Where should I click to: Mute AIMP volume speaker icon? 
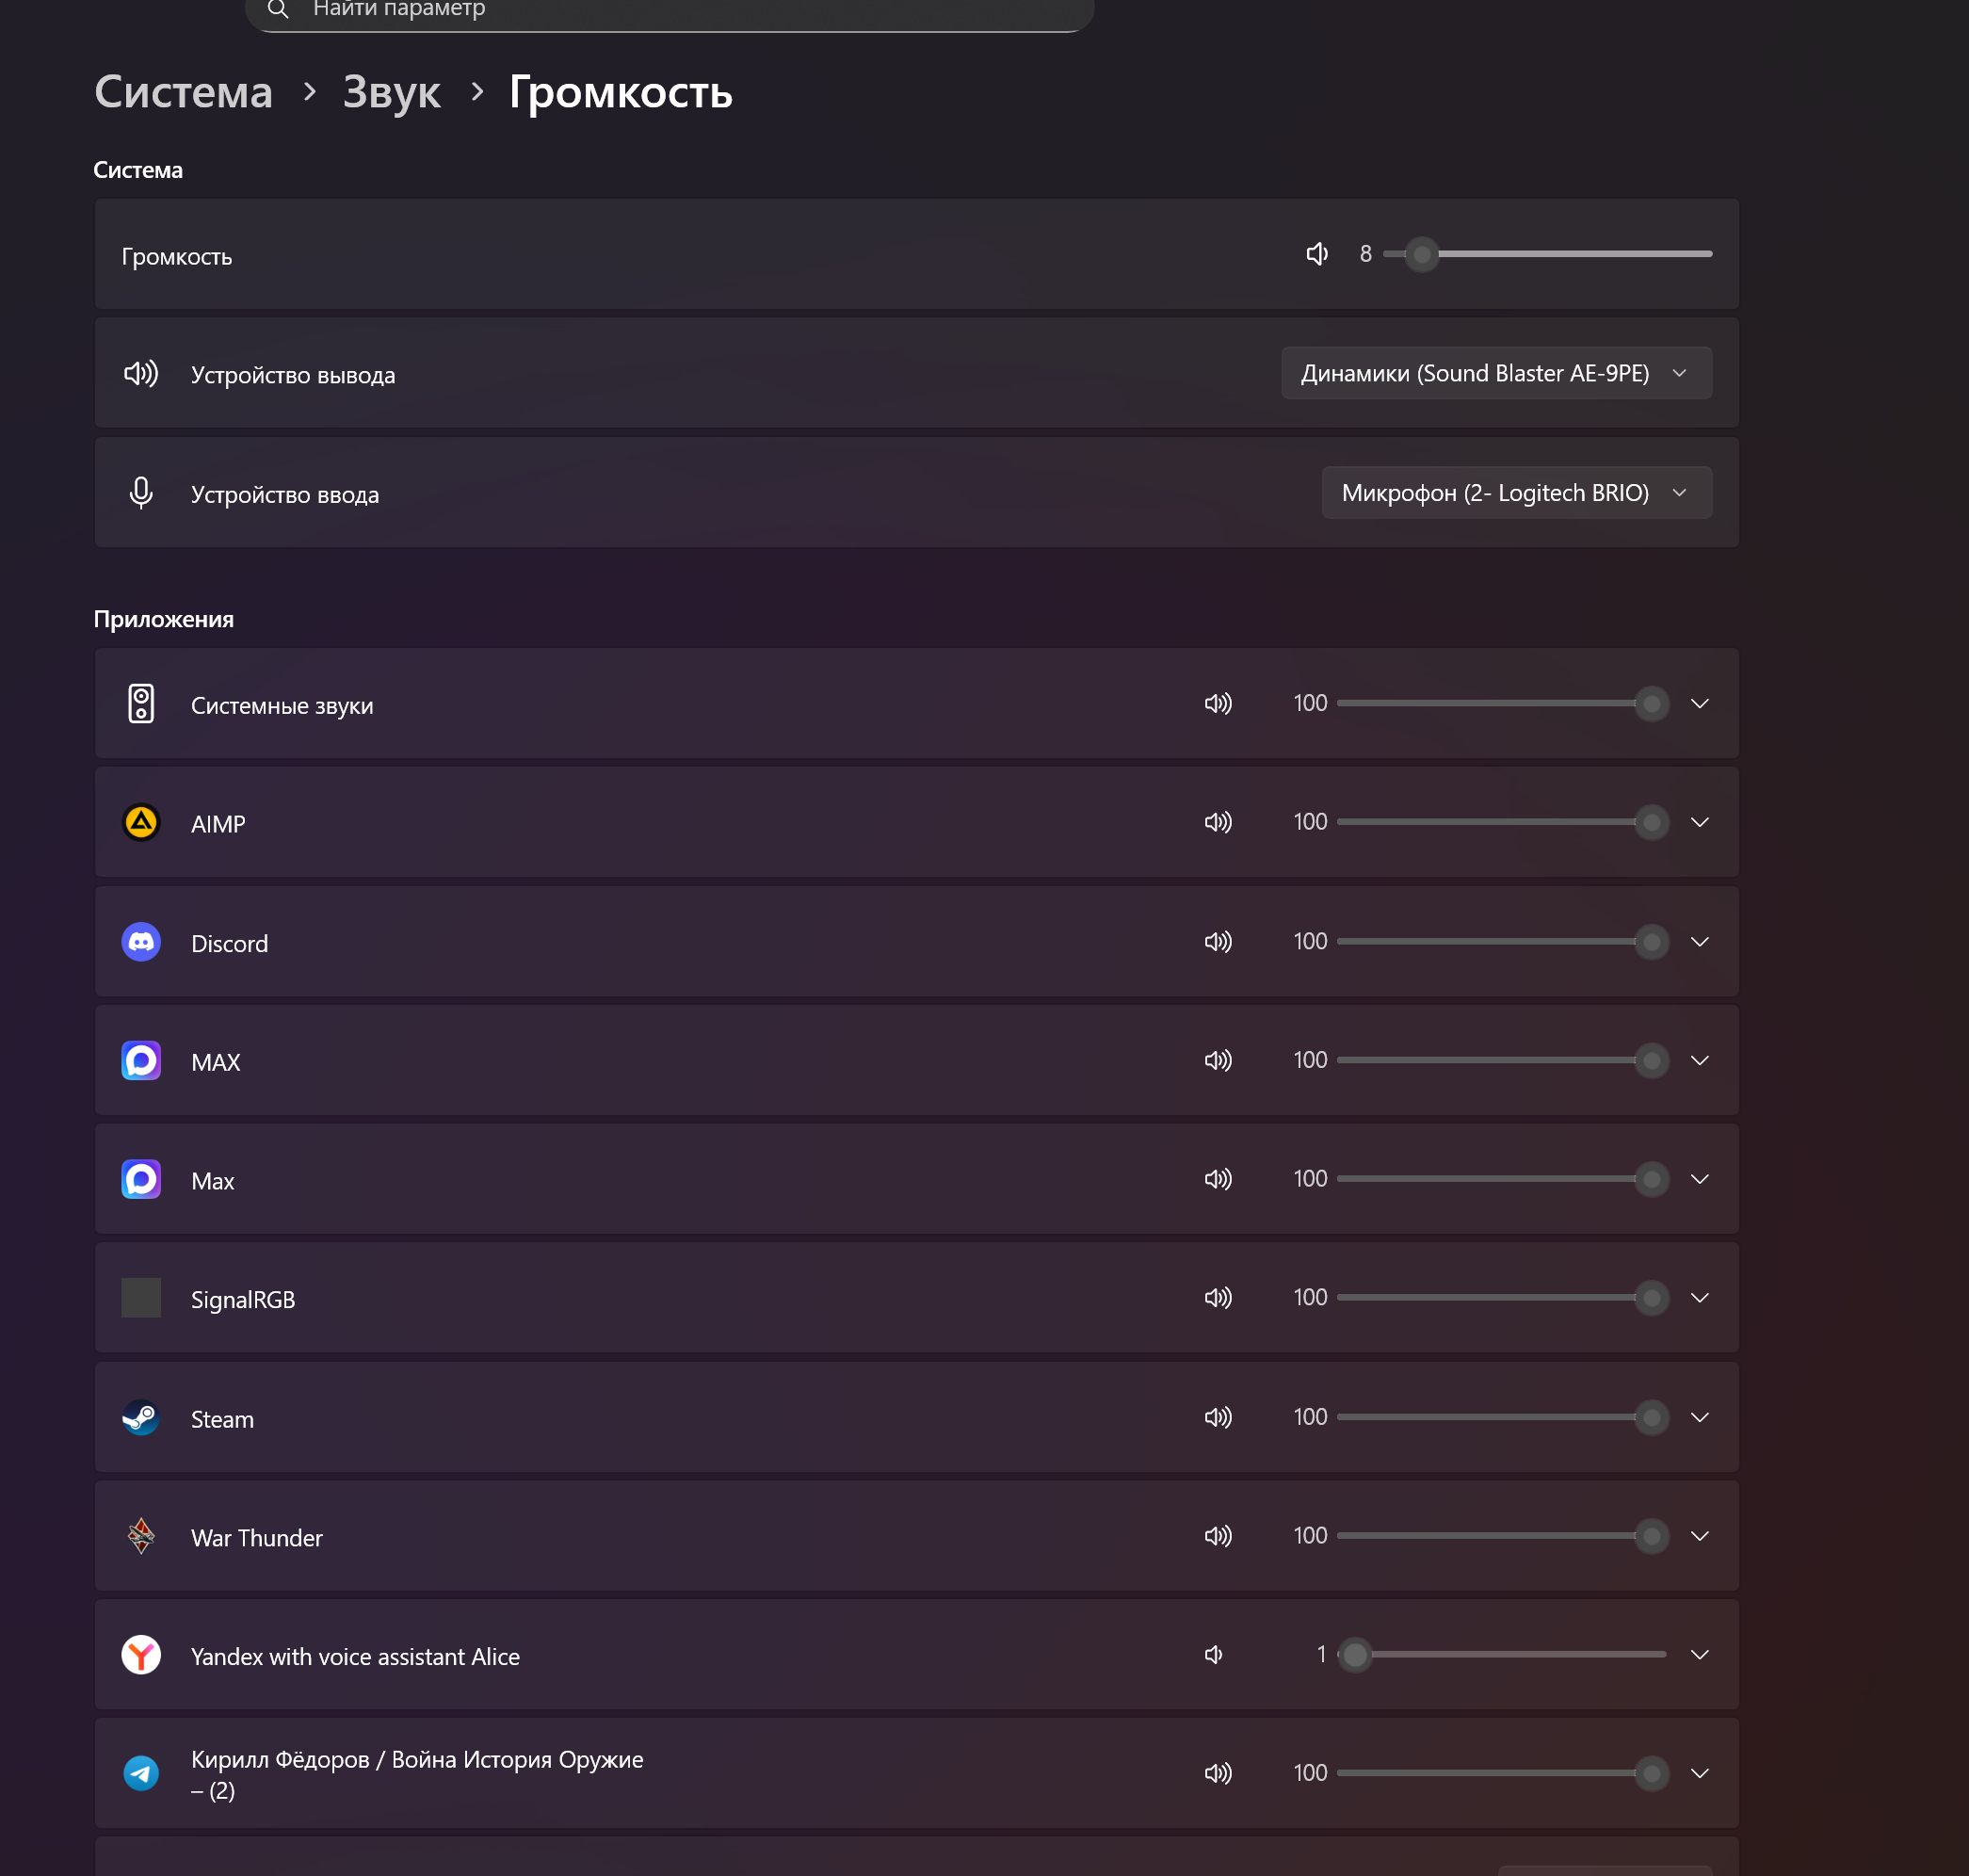(1218, 822)
